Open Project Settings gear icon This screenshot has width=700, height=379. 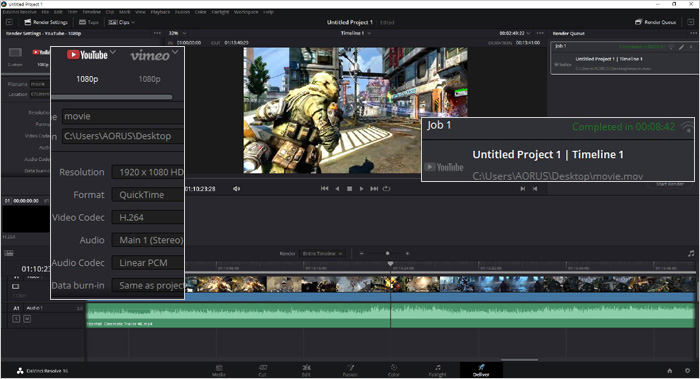[688, 371]
